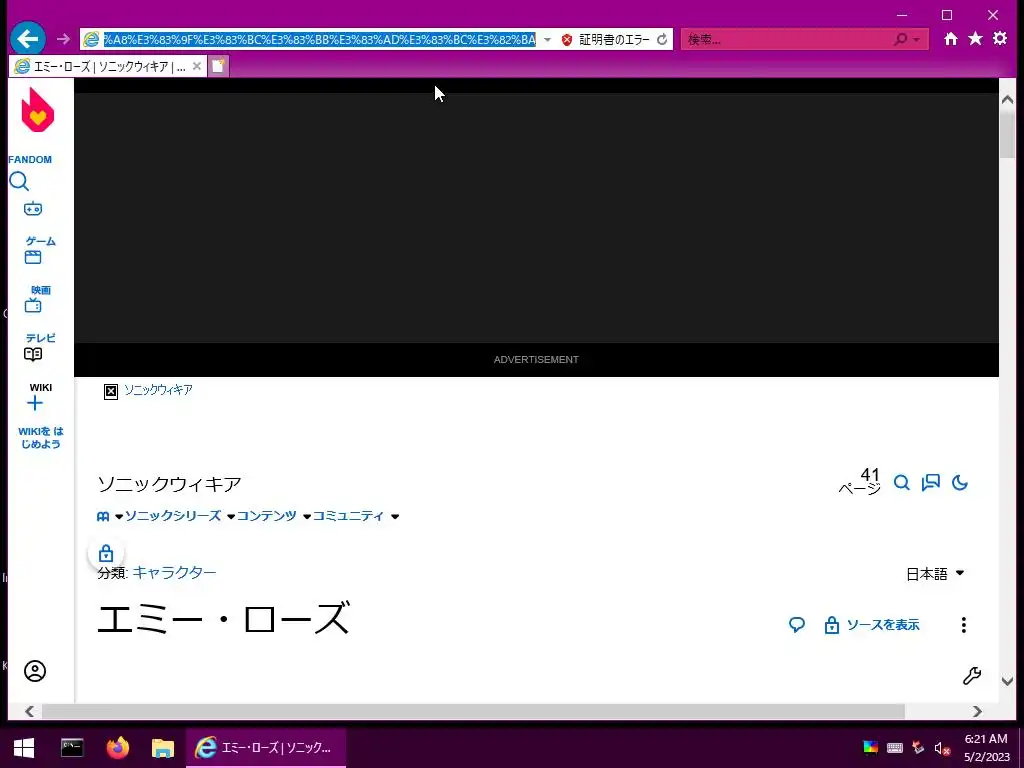Open File Explorer from taskbar
The width and height of the screenshot is (1024, 768).
pos(163,748)
